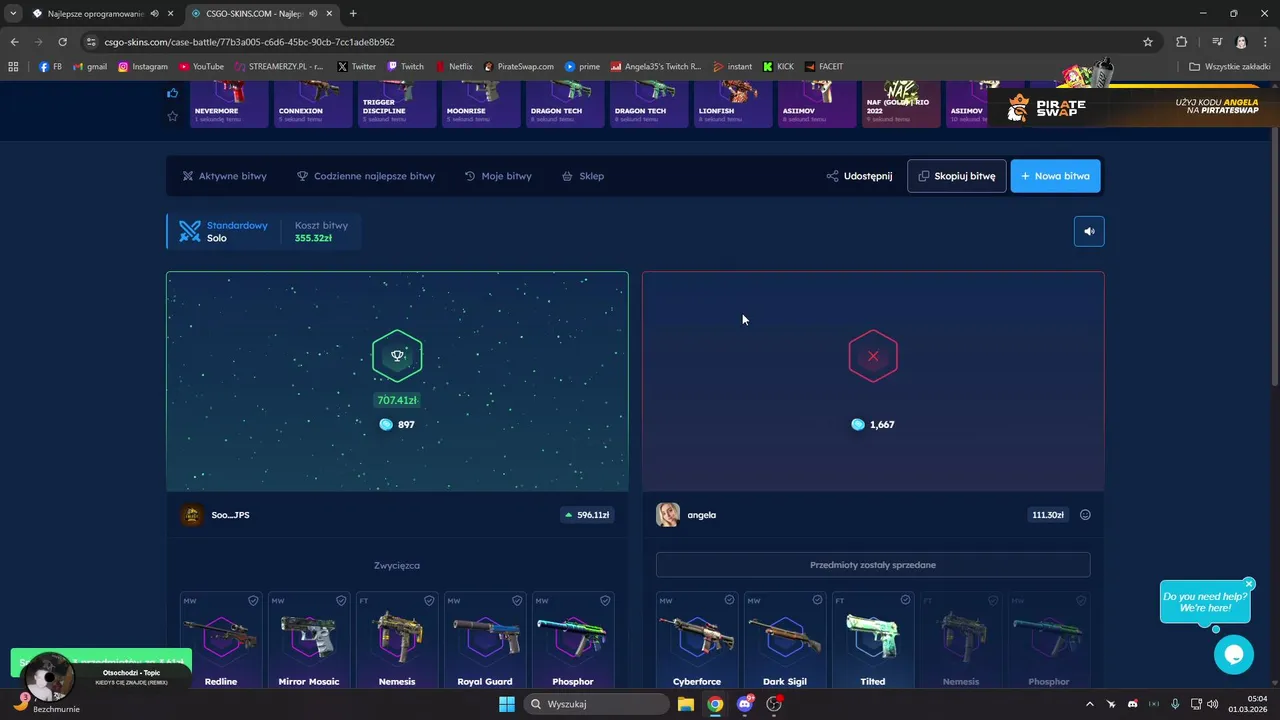This screenshot has width=1280, height=720.
Task: Select the MOONRISE drop card
Action: click(481, 104)
